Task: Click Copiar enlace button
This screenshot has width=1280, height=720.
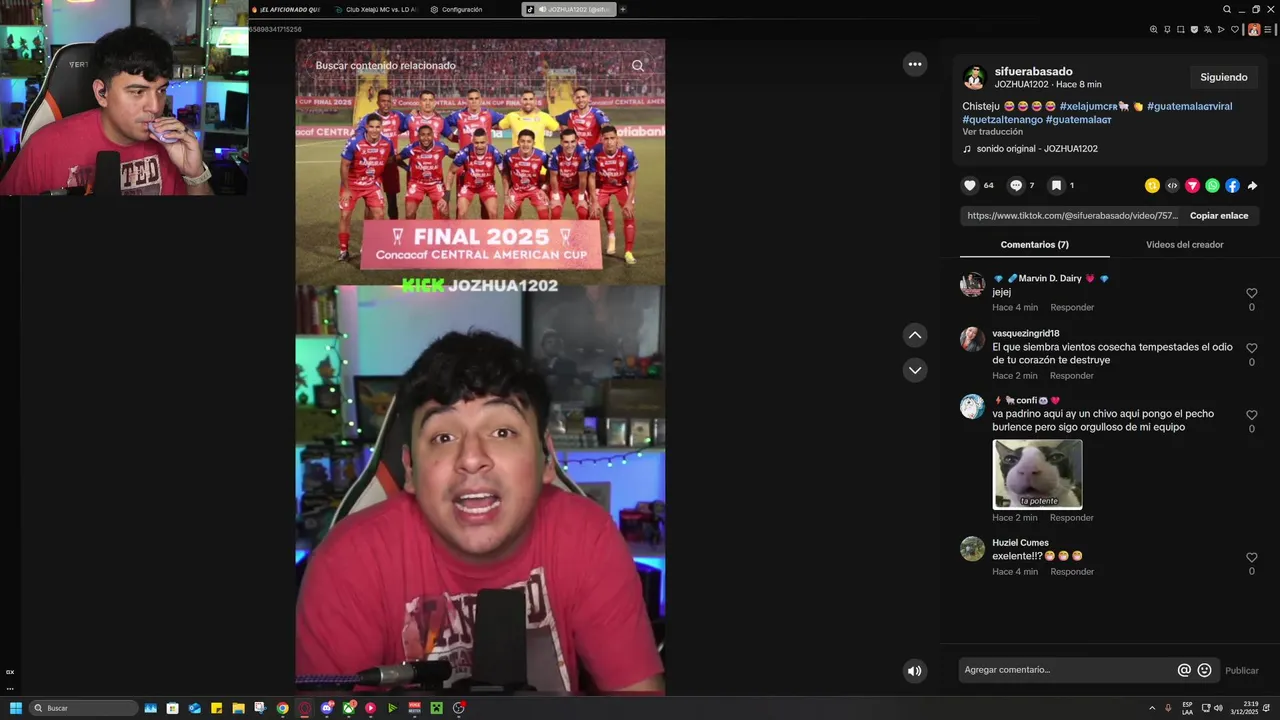Action: coord(1219,216)
